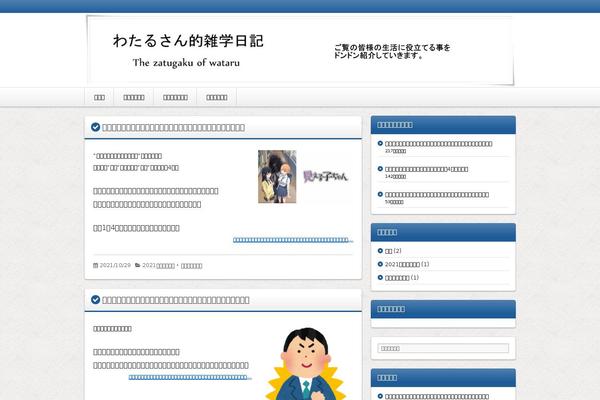The width and height of the screenshot is (600, 400).
Task: Open the second category link in the post footer
Action: pyautogui.click(x=191, y=266)
